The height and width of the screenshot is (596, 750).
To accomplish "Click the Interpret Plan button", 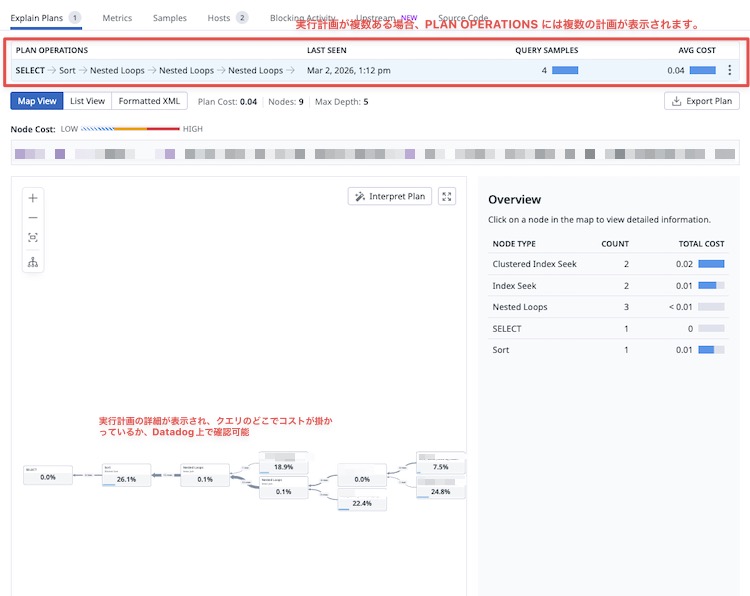I will (x=390, y=196).
